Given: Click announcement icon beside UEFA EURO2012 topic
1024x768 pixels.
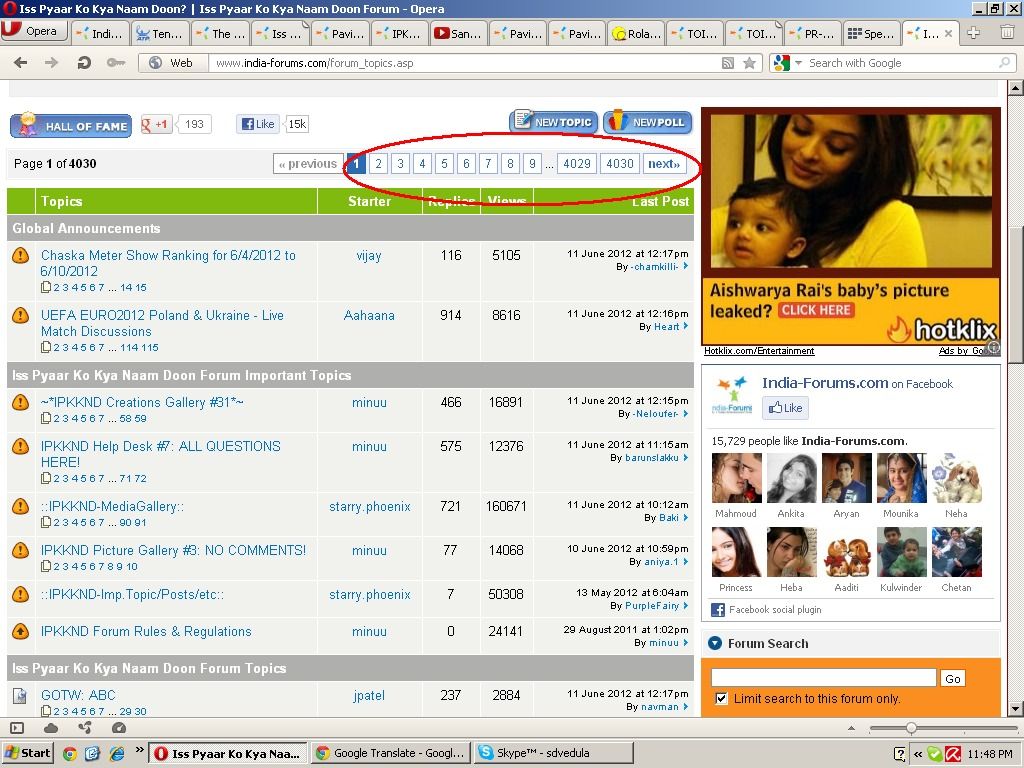Looking at the screenshot, I should [x=21, y=315].
